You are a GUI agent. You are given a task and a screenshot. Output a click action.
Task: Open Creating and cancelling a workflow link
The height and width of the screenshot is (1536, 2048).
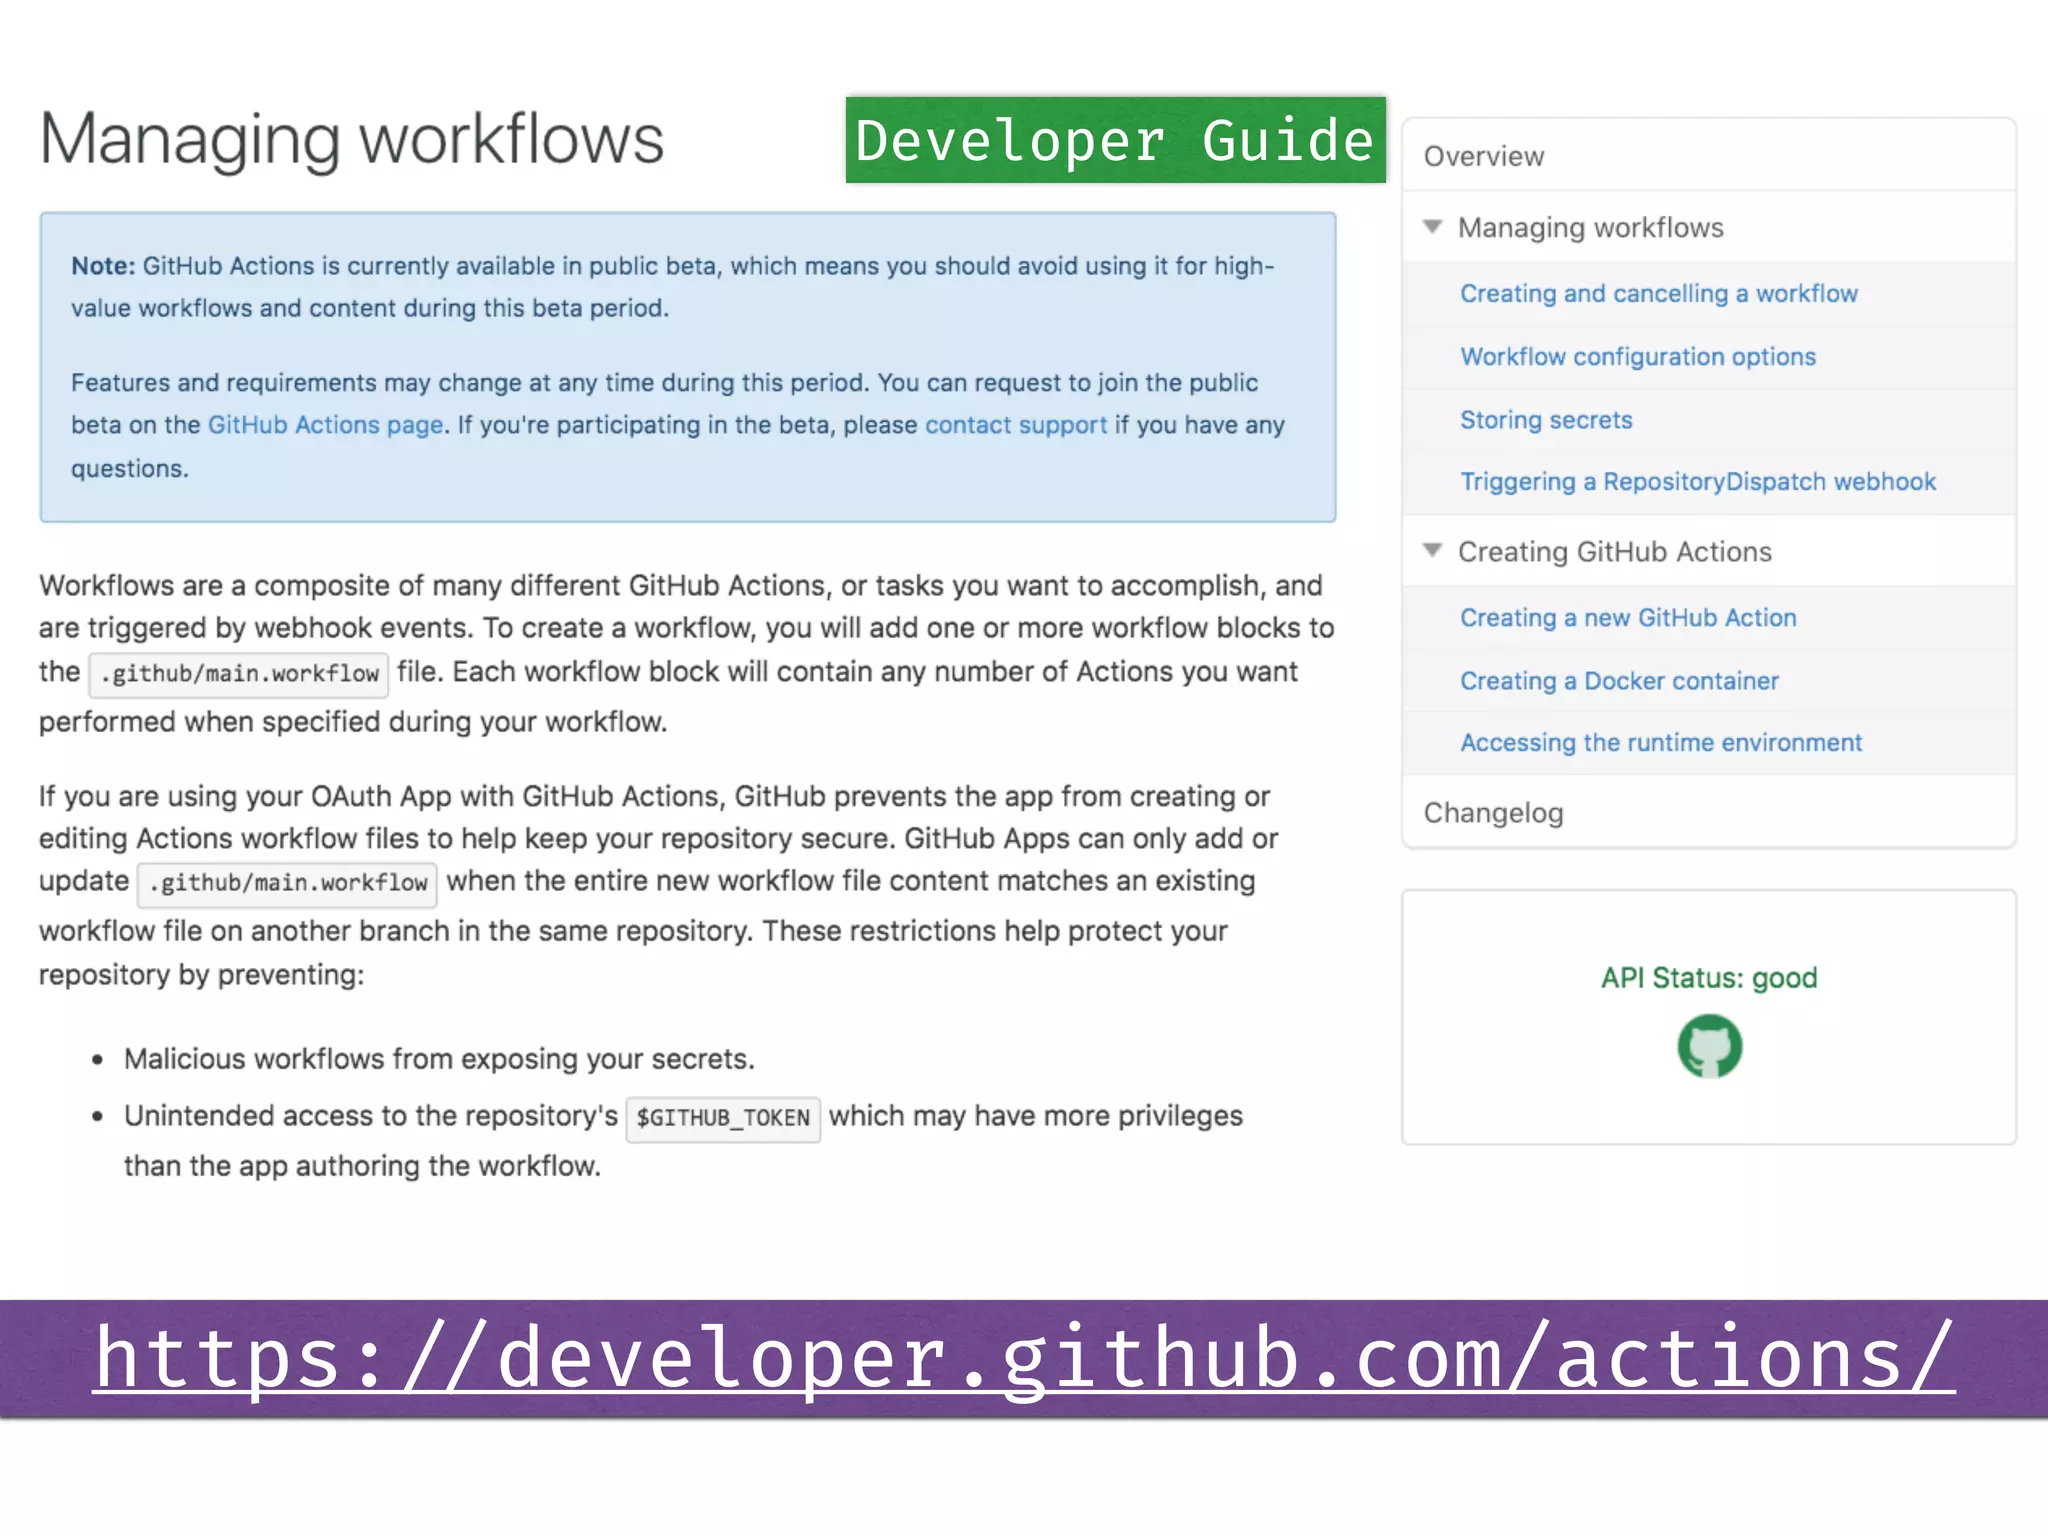pyautogui.click(x=1658, y=294)
